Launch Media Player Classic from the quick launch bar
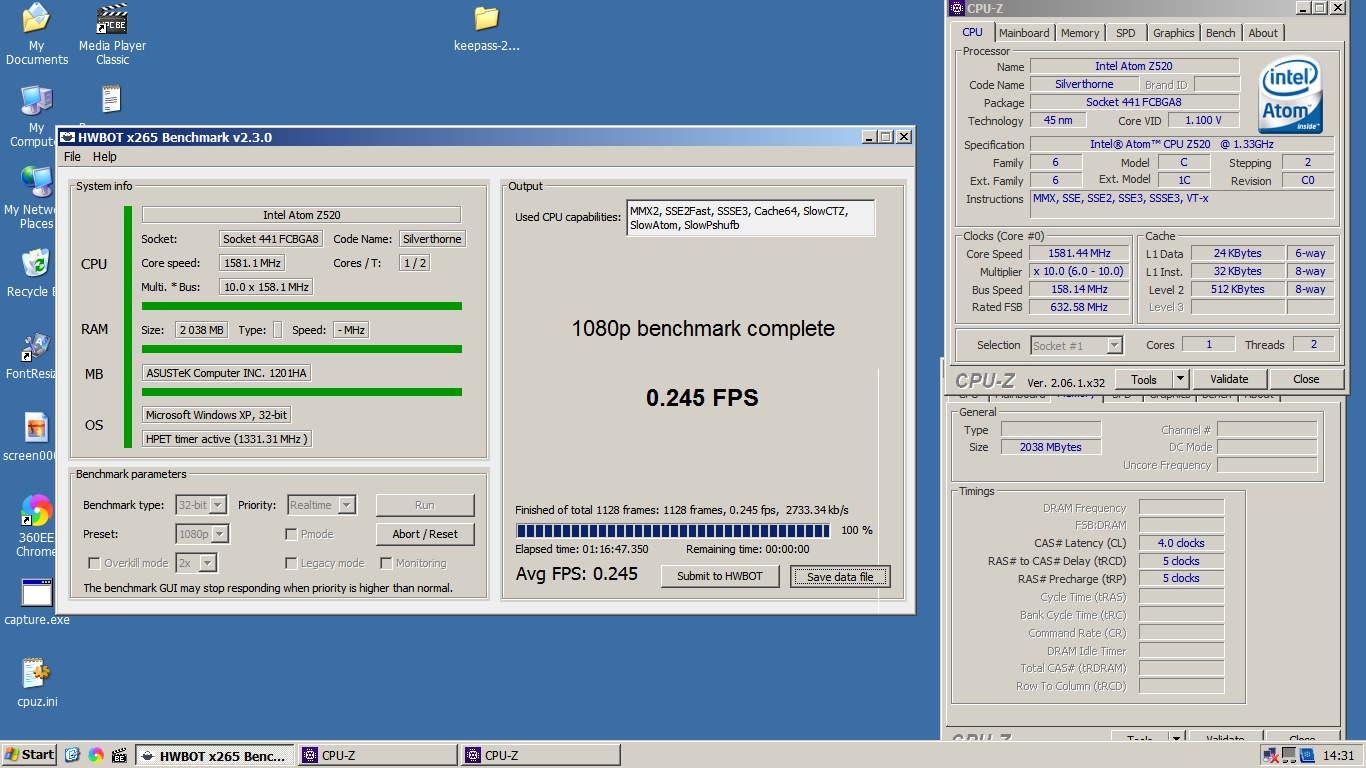1366x768 pixels. point(120,755)
